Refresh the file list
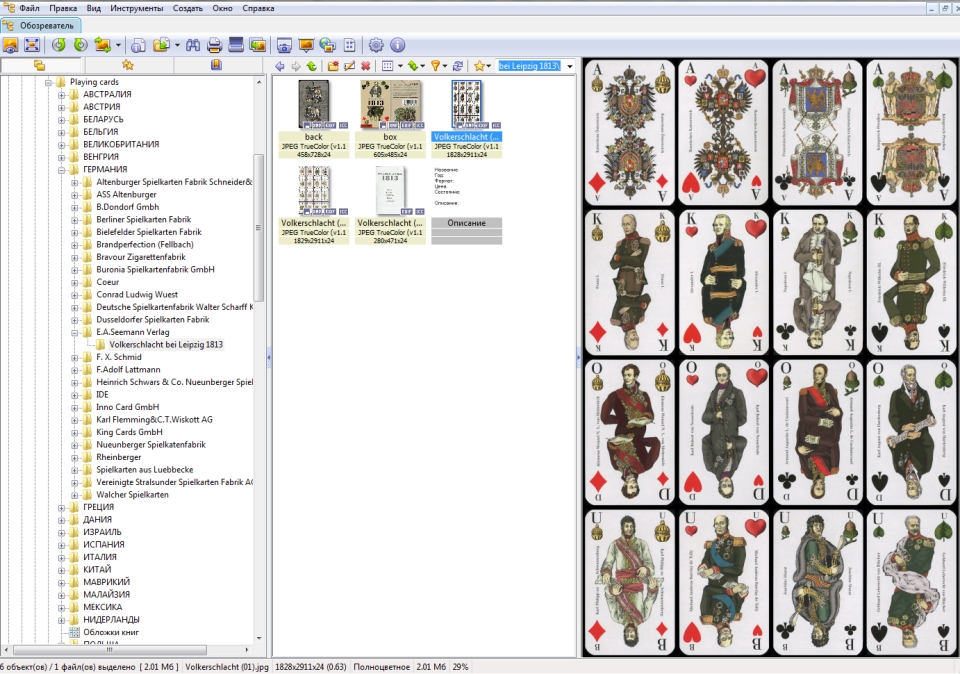This screenshot has height=674, width=960. [x=457, y=66]
